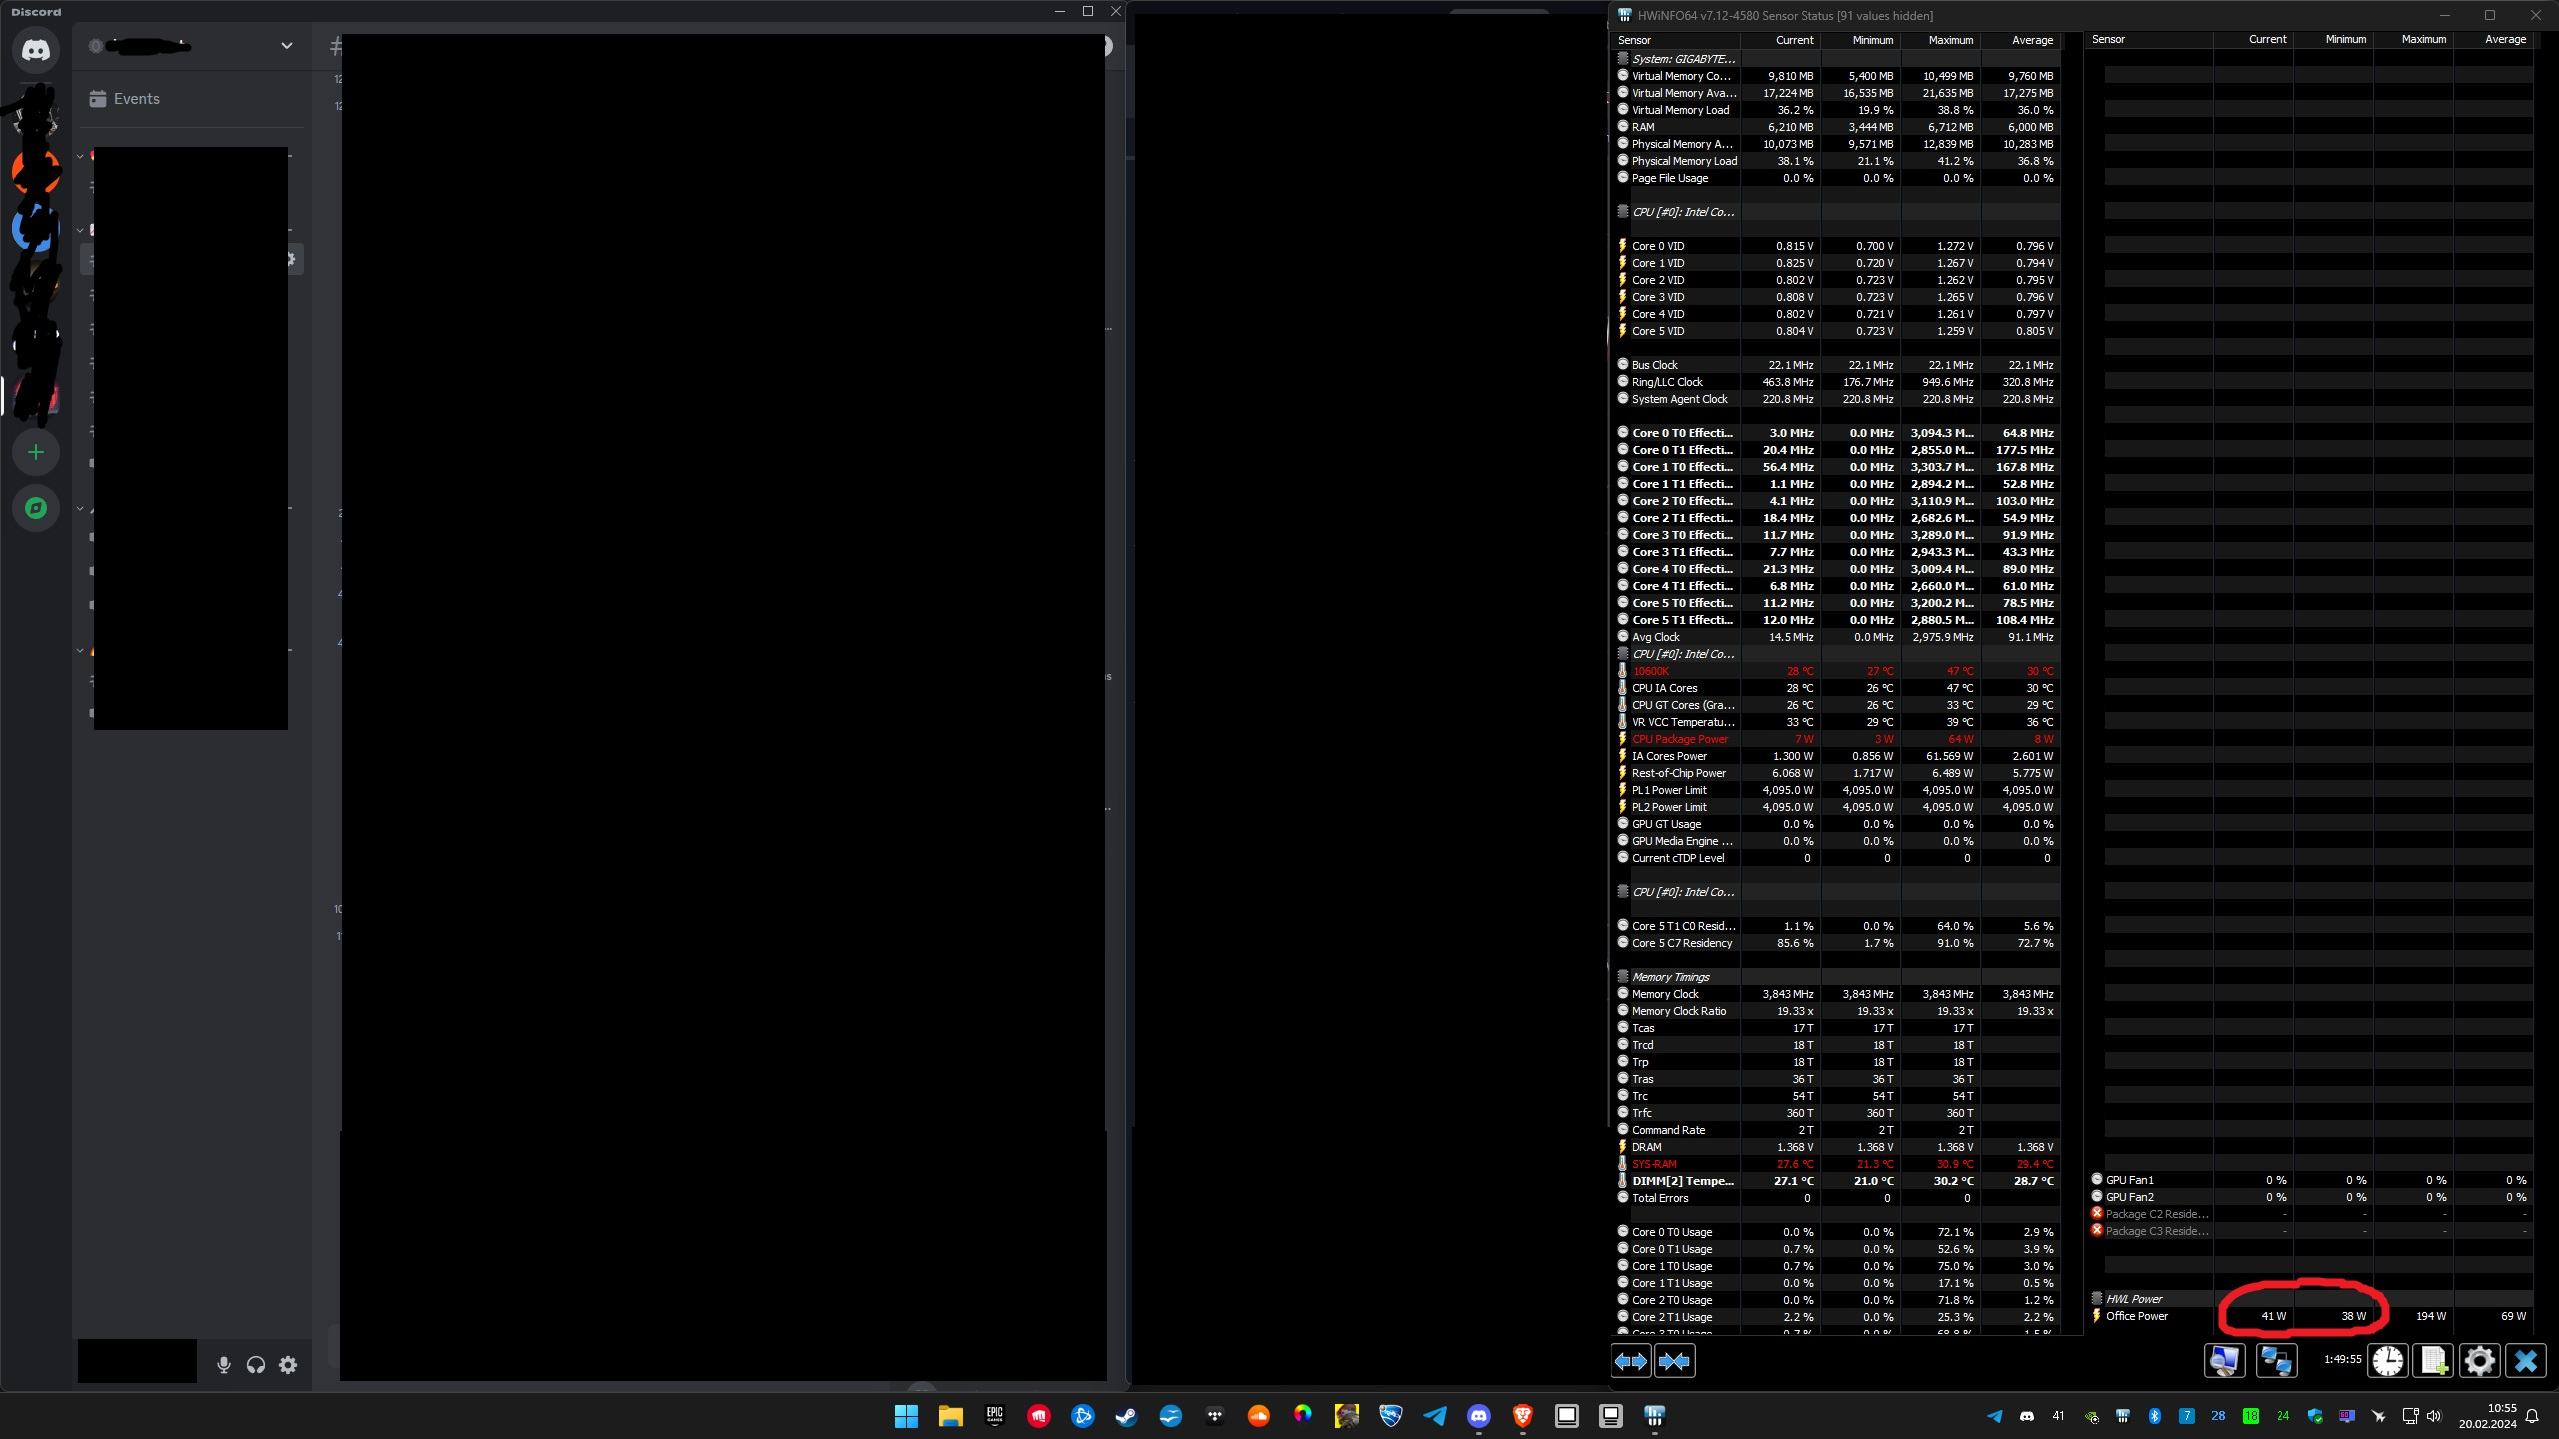Open Windows Start menu
The width and height of the screenshot is (2559, 1439).
pos(906,1416)
